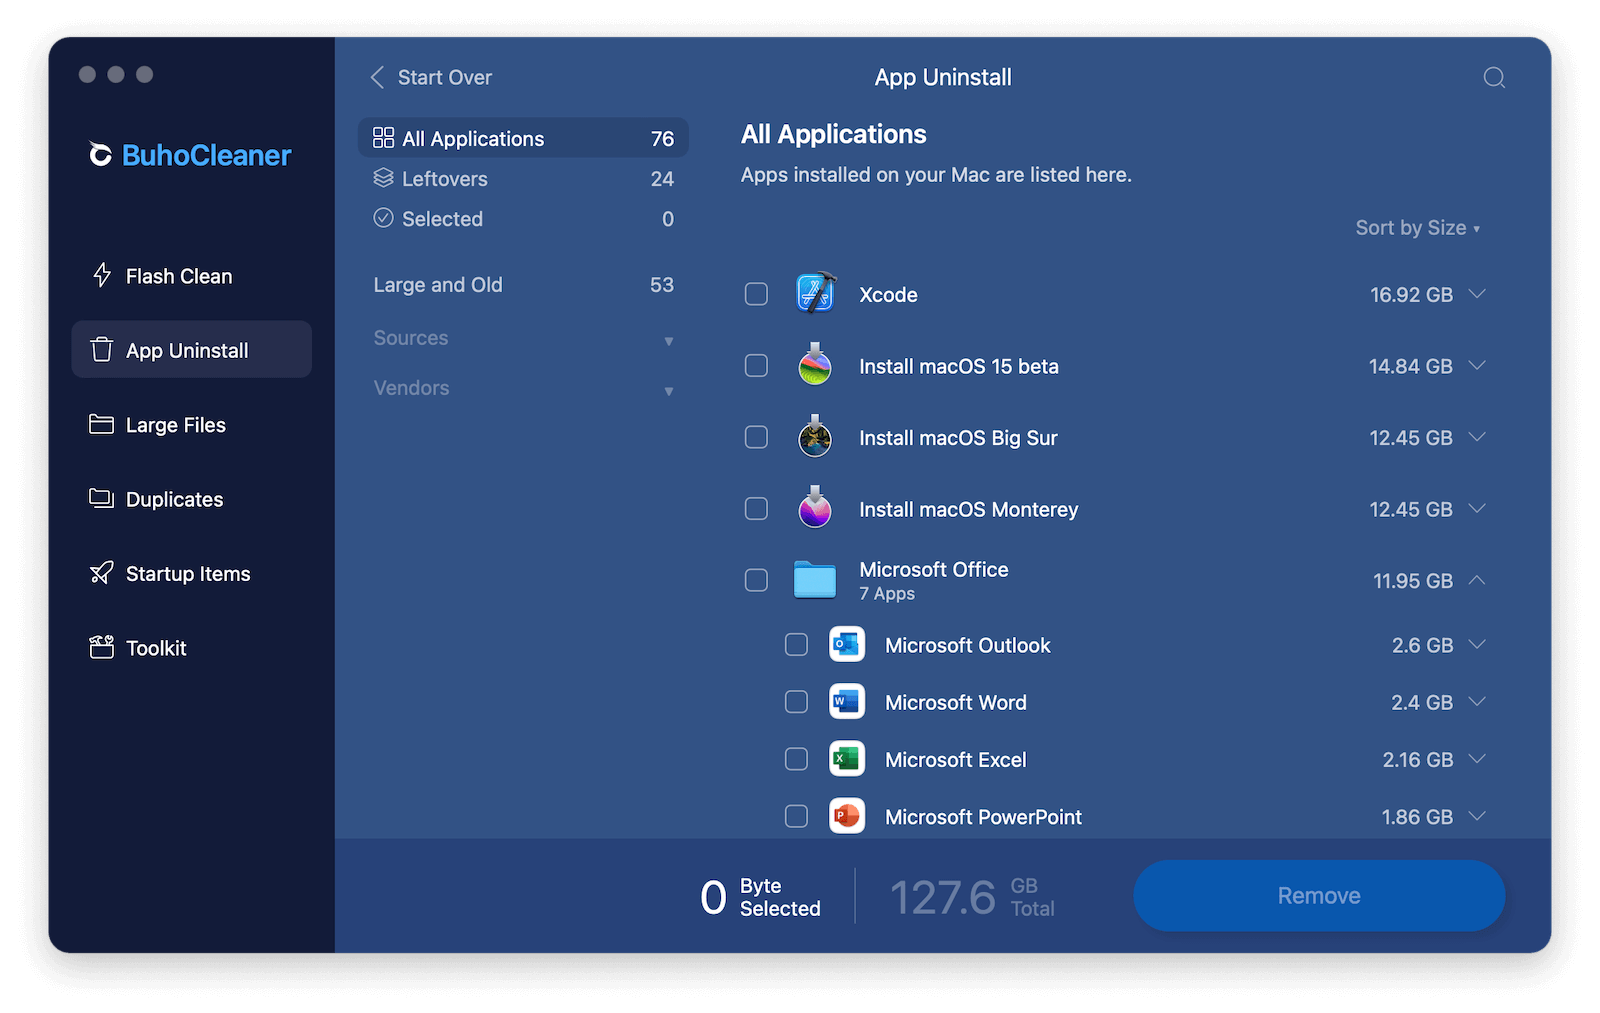Screen dimensions: 1600x1013
Task: Check the Microsoft Excel checkbox
Action: coord(796,759)
